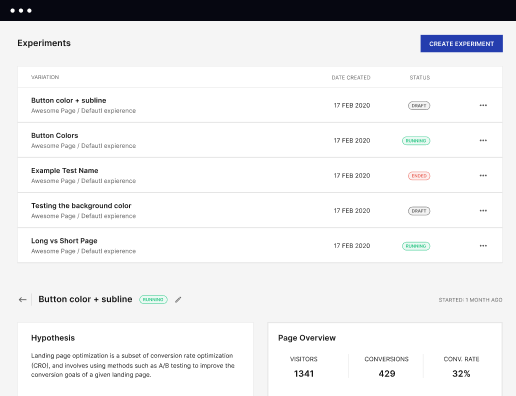Screen dimensions: 516x396
Task: Open more options for Button Colors row
Action: pos(483,140)
